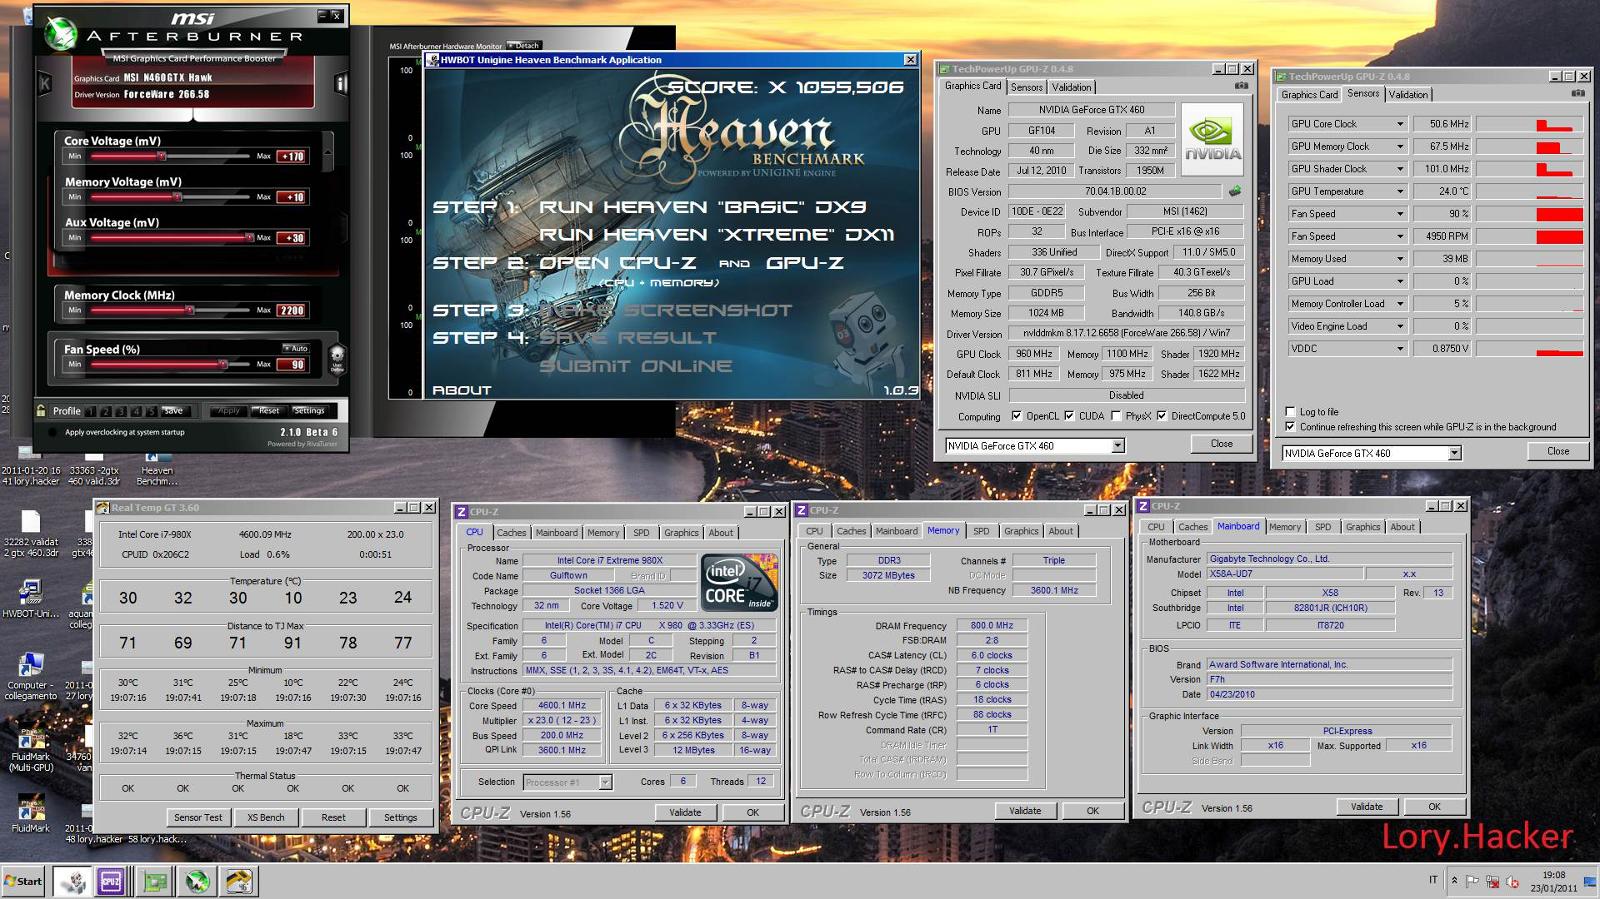The height and width of the screenshot is (899, 1600).
Task: Open Graphics tab in CPU-Z Mainboard window
Action: (x=1362, y=527)
